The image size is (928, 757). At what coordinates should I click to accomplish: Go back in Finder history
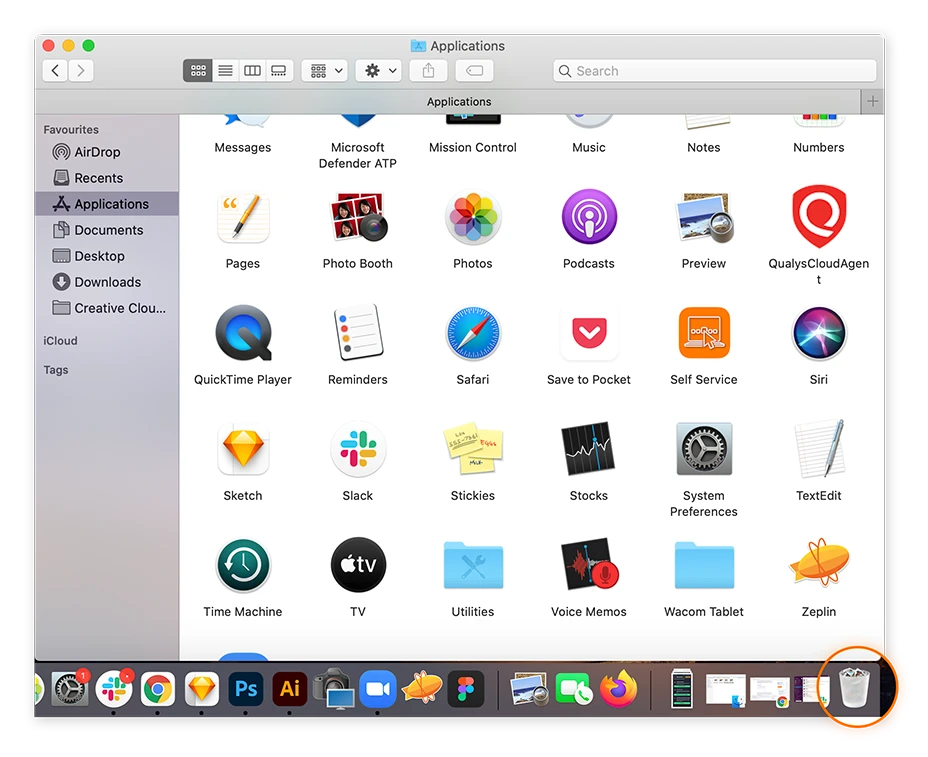pyautogui.click(x=55, y=71)
